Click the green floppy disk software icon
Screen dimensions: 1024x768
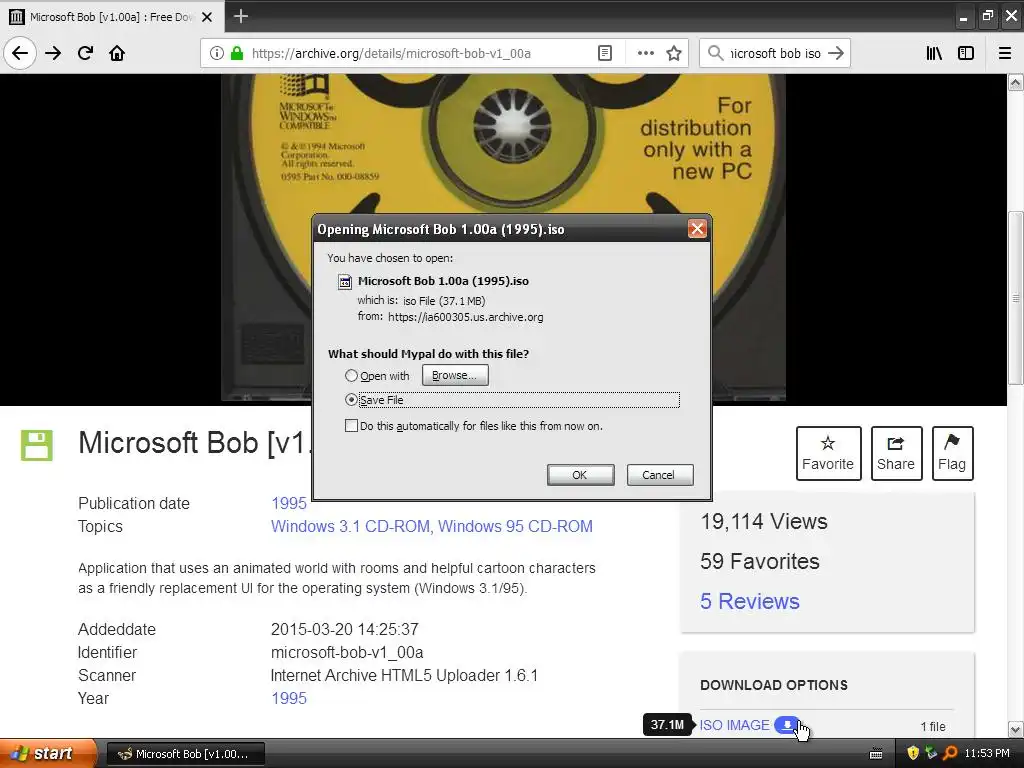pyautogui.click(x=37, y=445)
